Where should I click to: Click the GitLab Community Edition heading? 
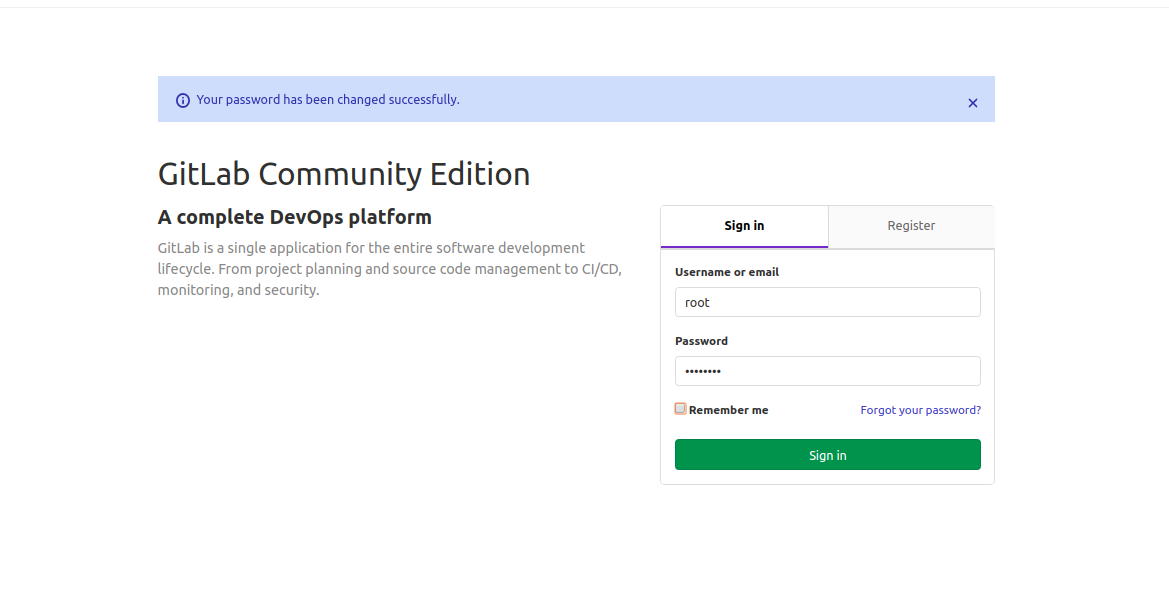[x=344, y=174]
